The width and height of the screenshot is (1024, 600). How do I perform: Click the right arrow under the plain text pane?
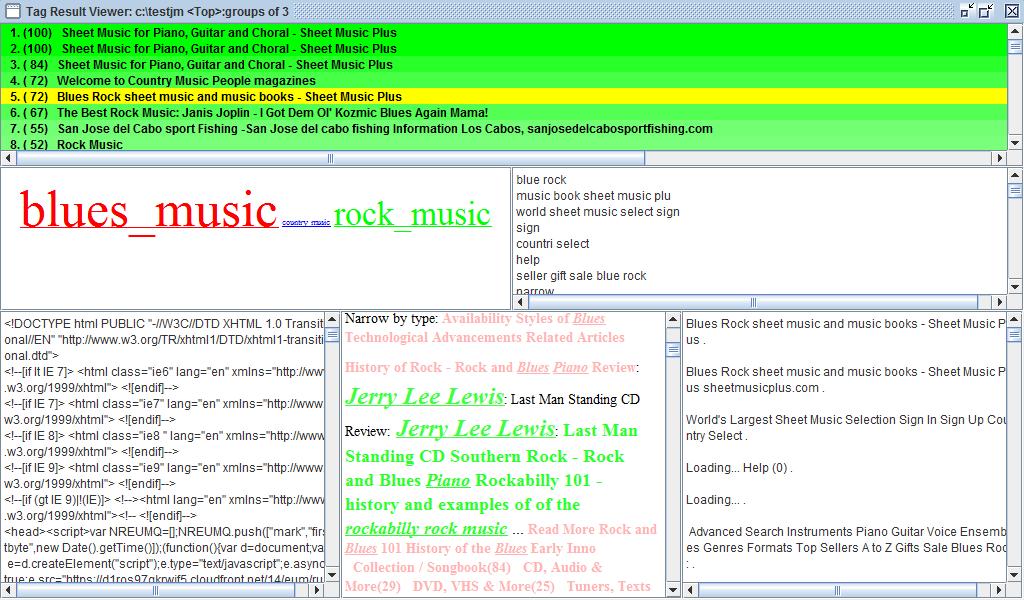1000,590
